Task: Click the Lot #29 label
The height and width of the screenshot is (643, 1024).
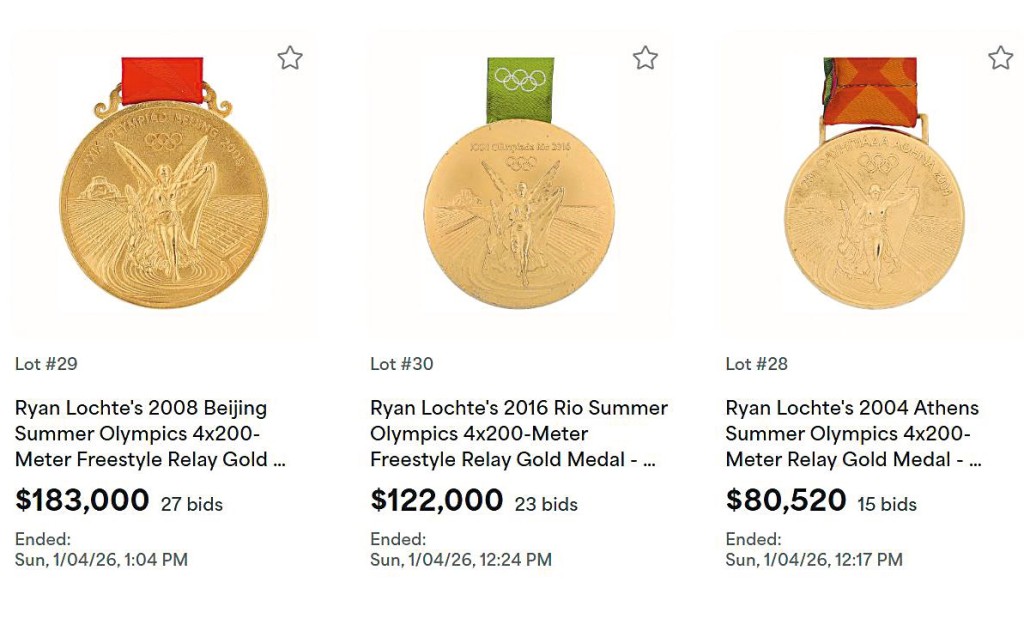Action: (x=46, y=364)
